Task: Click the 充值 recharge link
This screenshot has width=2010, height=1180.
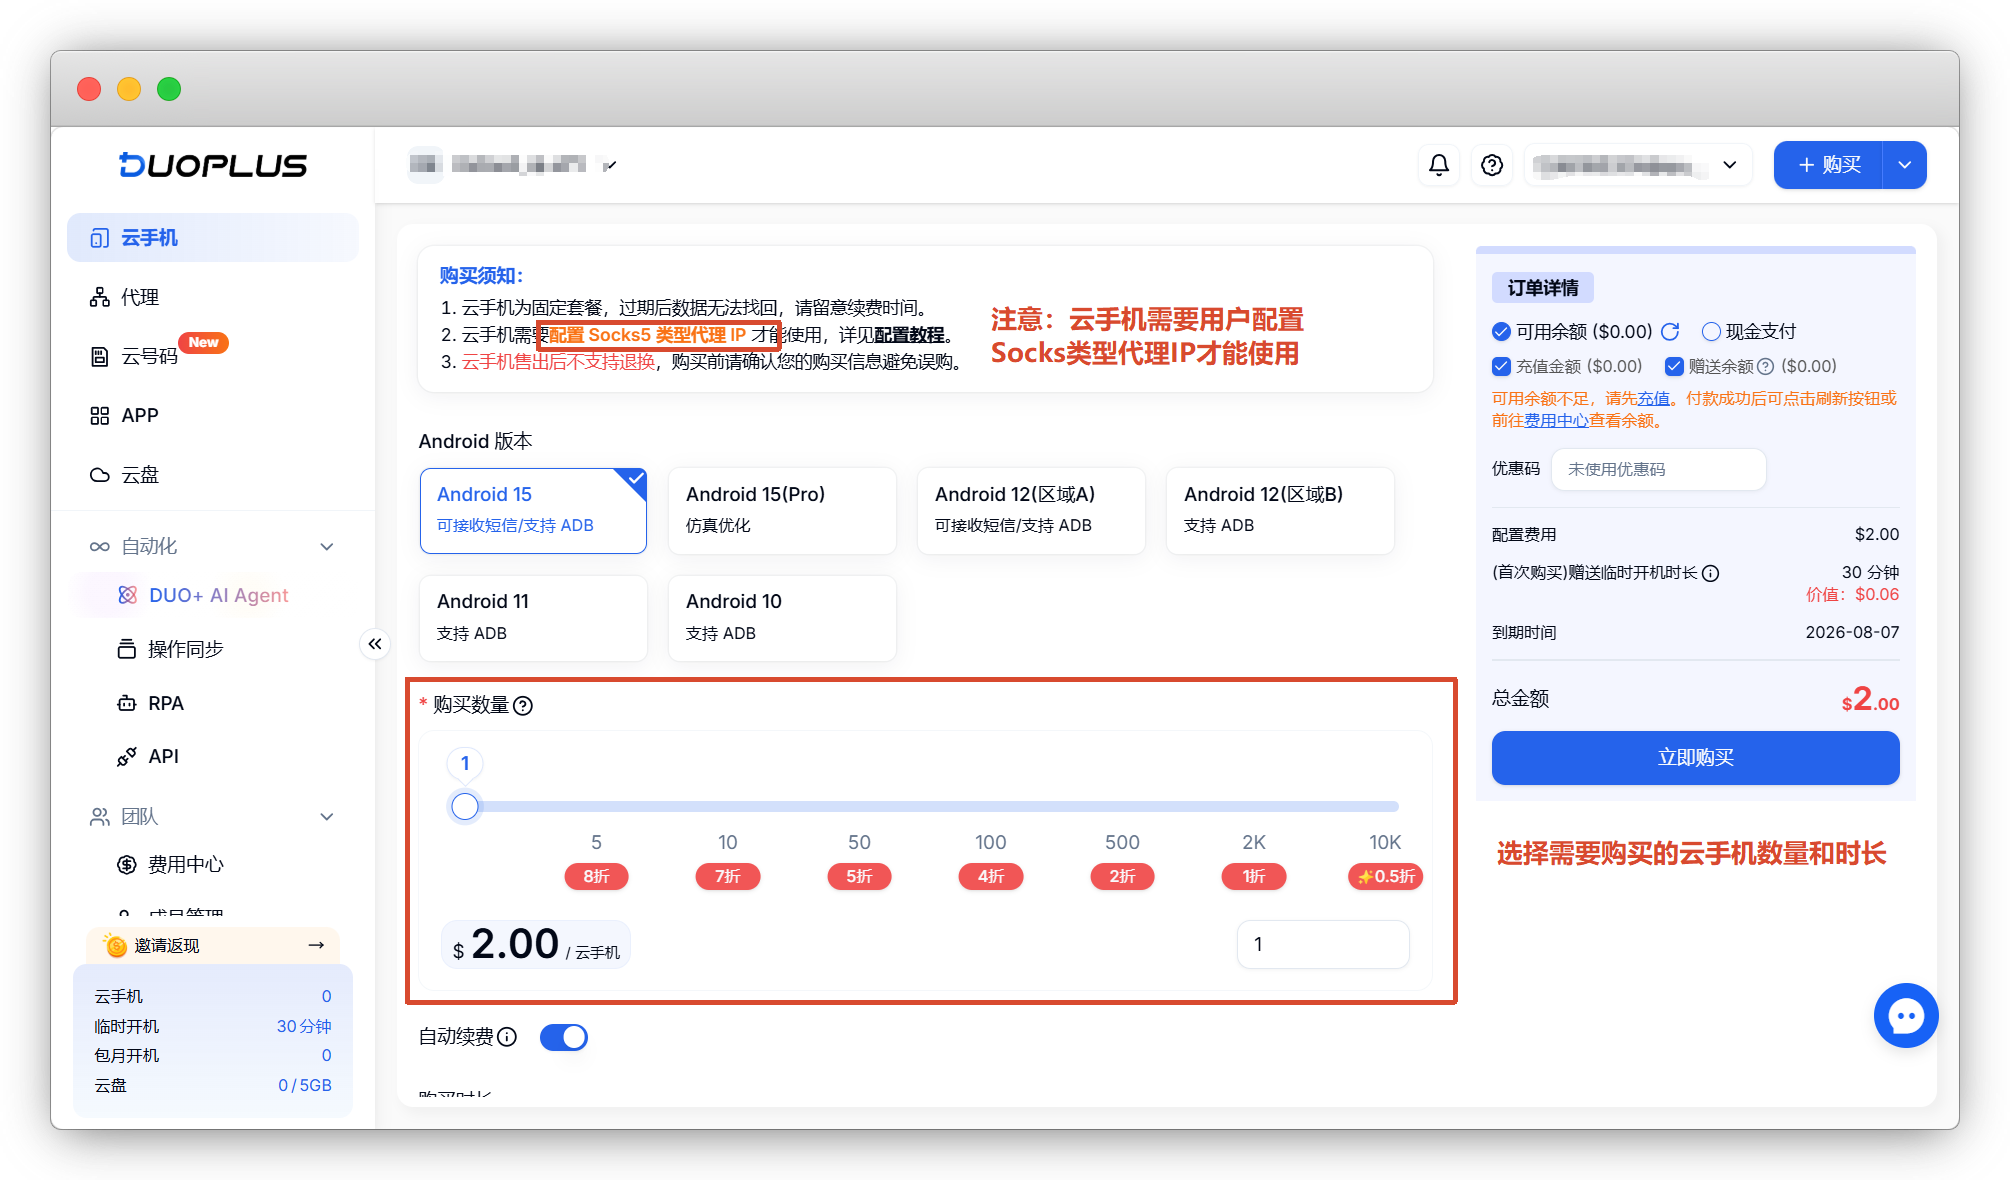Action: click(x=1653, y=398)
